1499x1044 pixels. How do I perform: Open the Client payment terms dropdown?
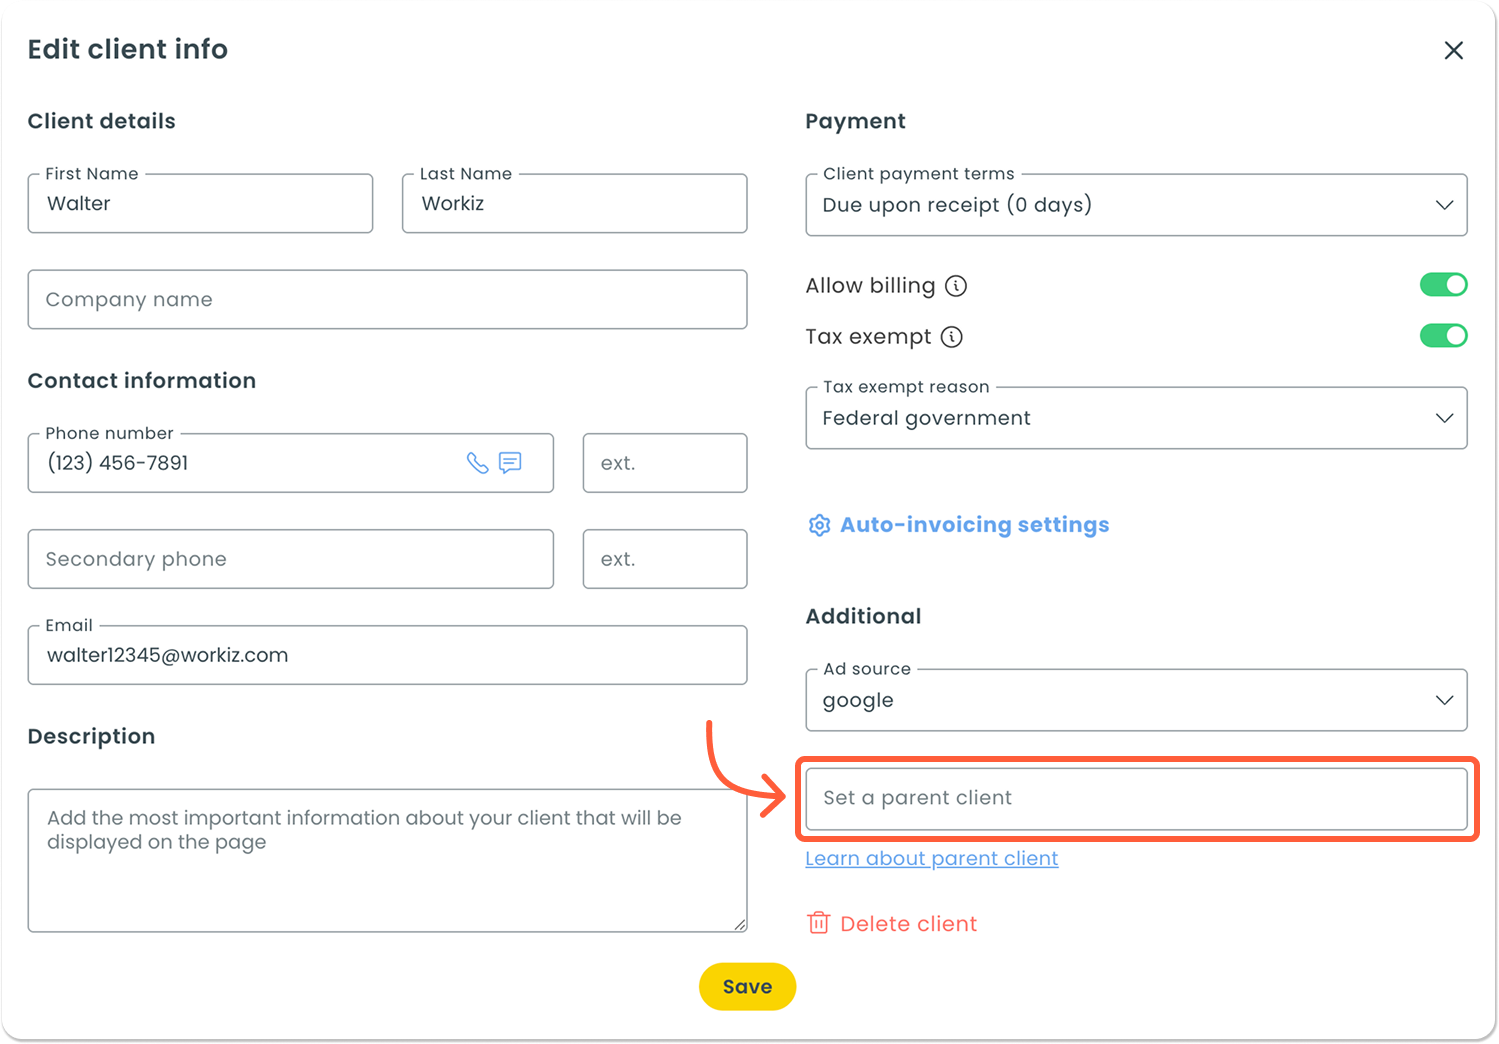click(1136, 205)
